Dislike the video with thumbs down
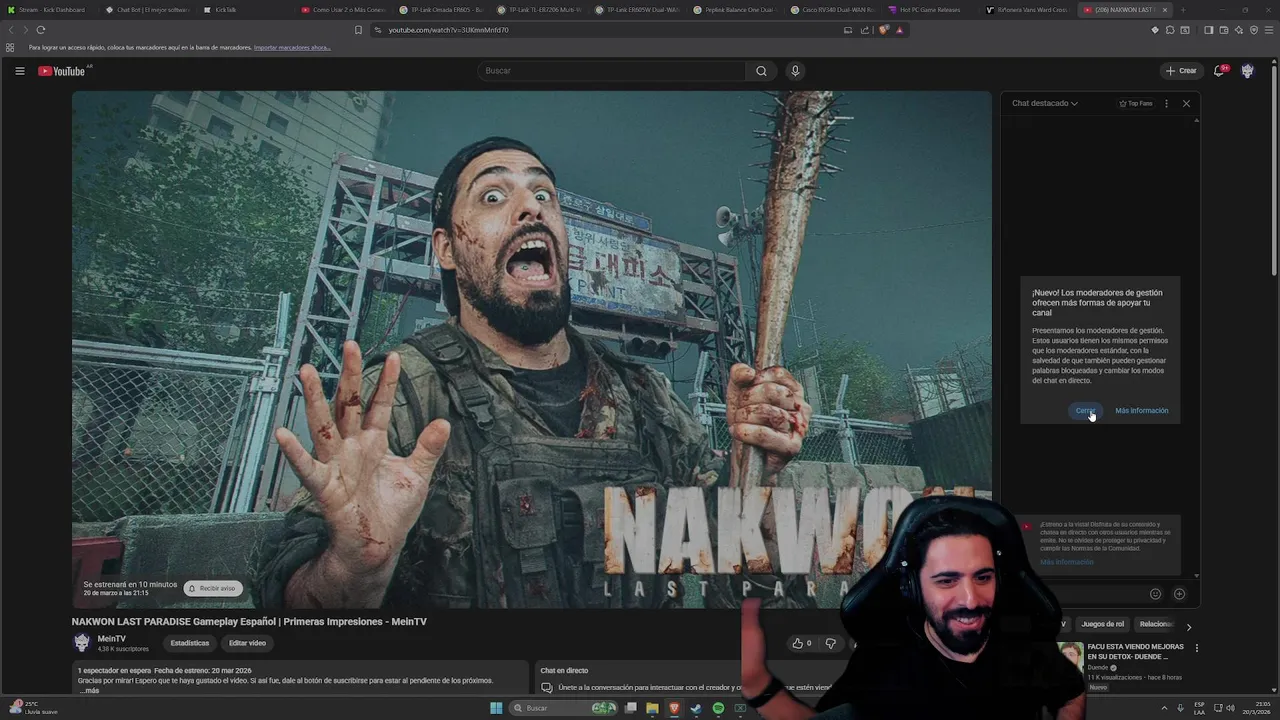 (830, 643)
